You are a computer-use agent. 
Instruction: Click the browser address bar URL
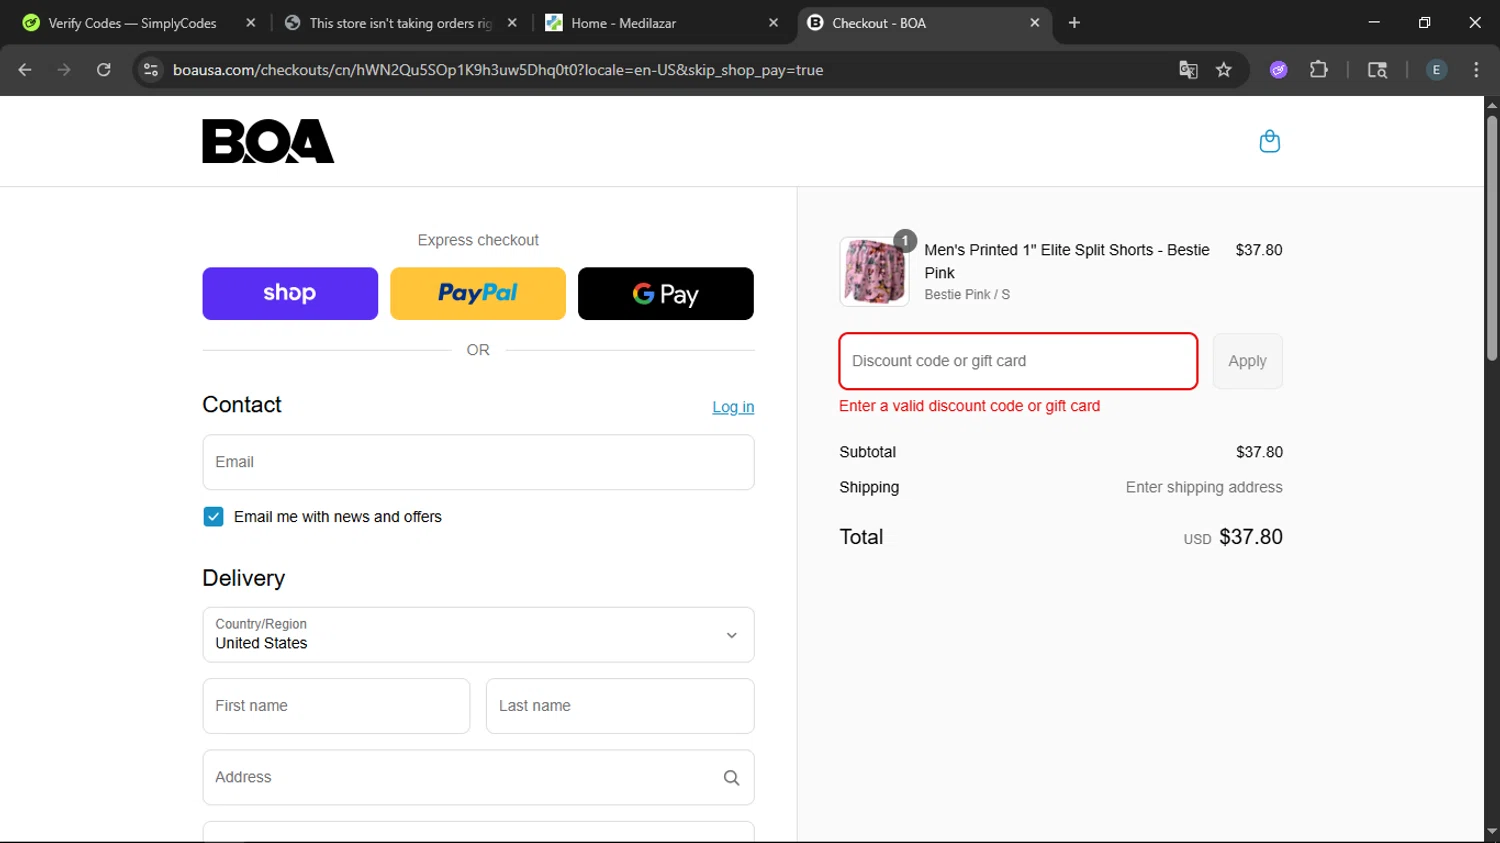498,70
